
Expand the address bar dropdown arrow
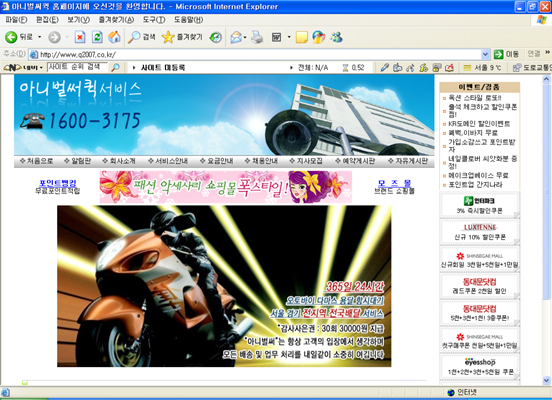coord(485,54)
